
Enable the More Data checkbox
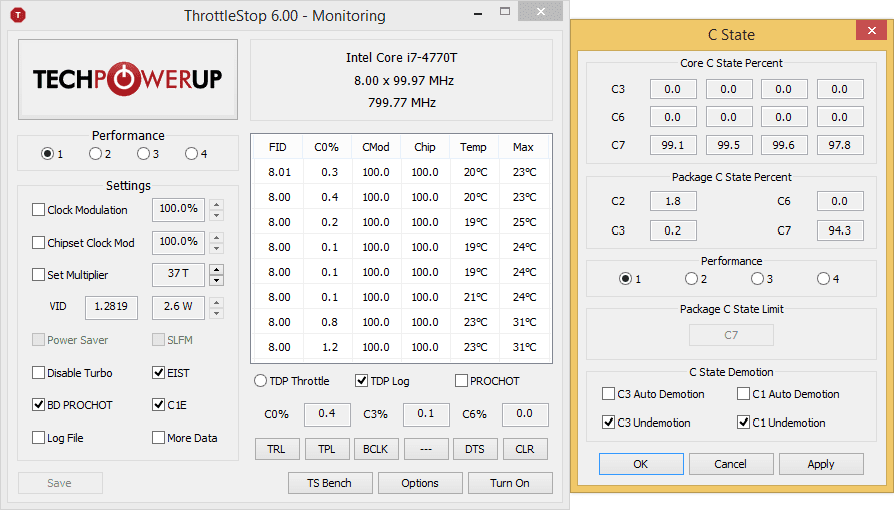point(159,438)
